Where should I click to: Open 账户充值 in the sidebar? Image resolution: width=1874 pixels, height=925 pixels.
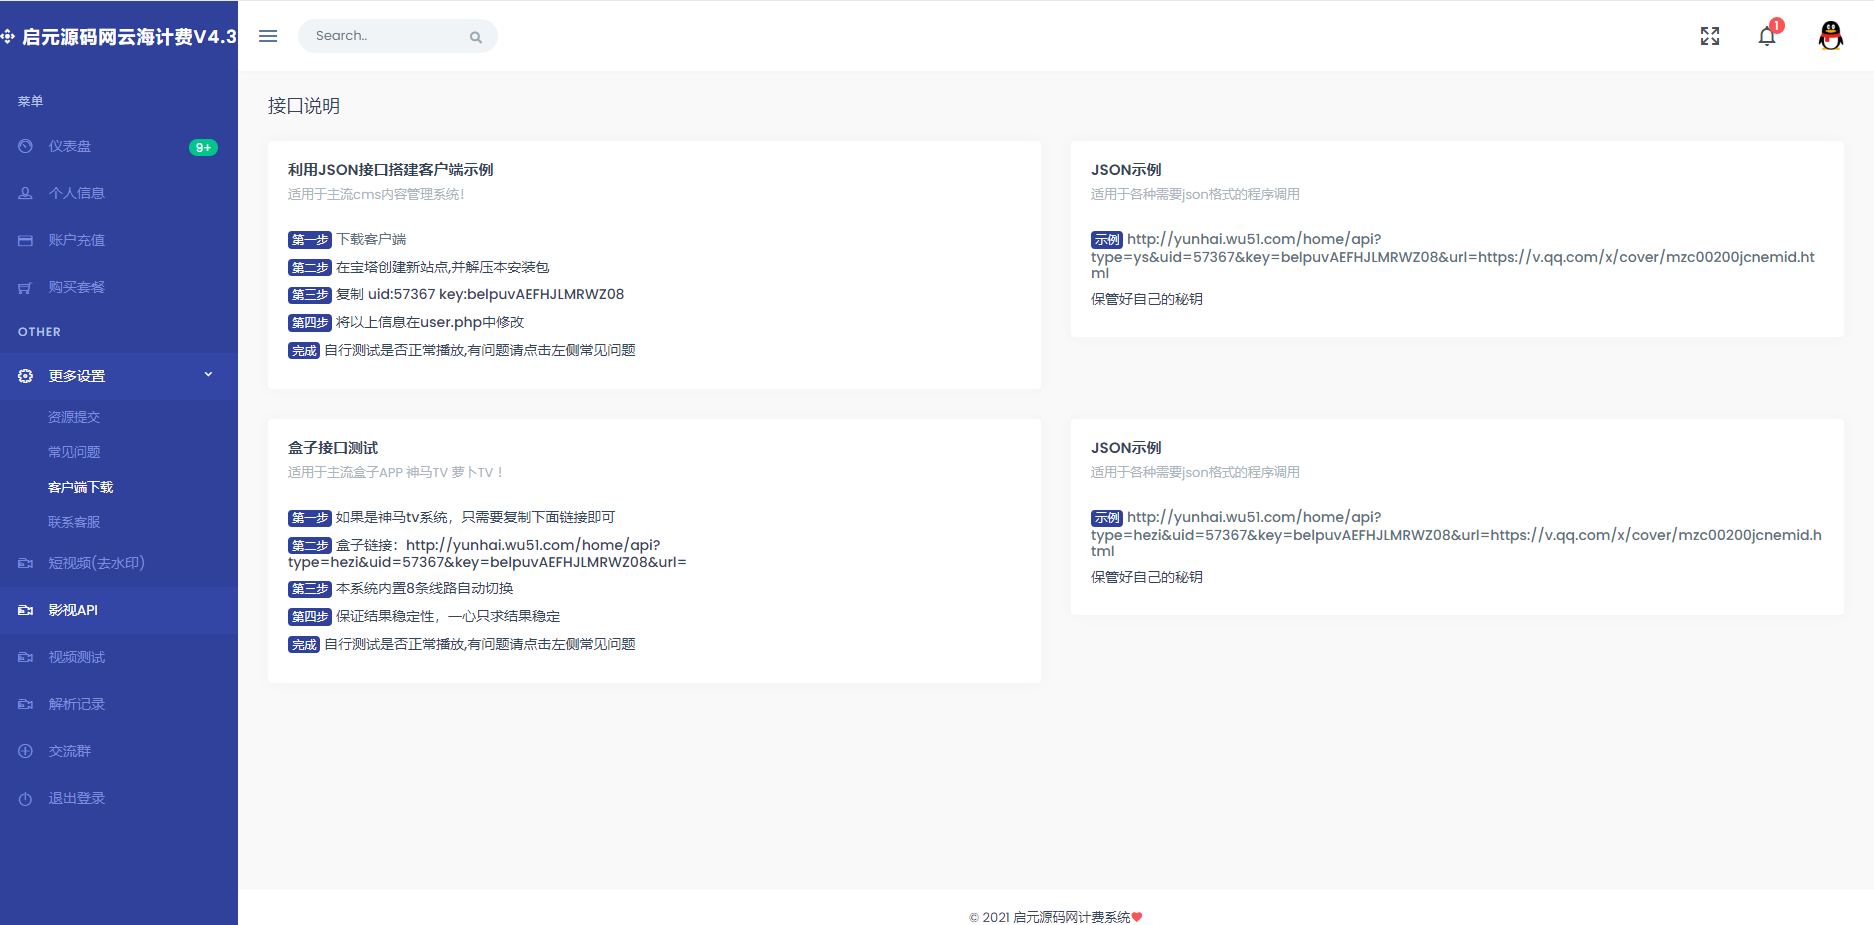tap(76, 240)
